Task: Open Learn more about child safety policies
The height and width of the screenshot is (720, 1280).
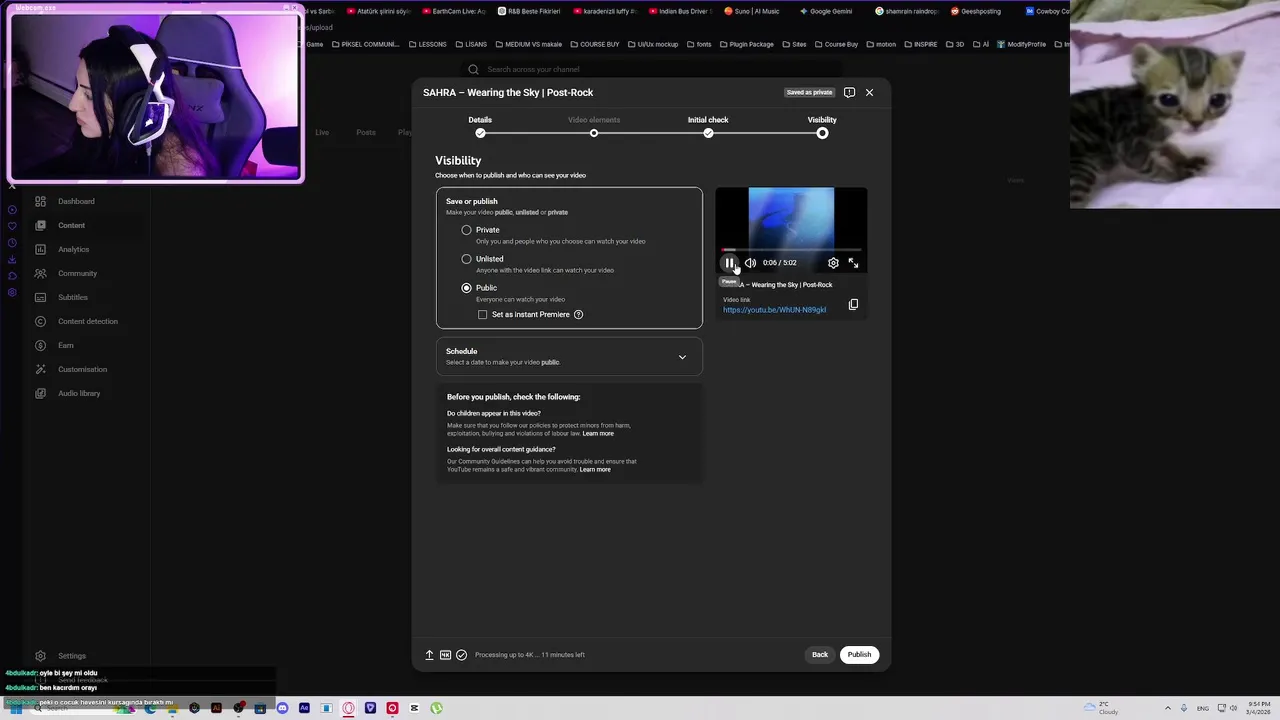Action: point(598,434)
